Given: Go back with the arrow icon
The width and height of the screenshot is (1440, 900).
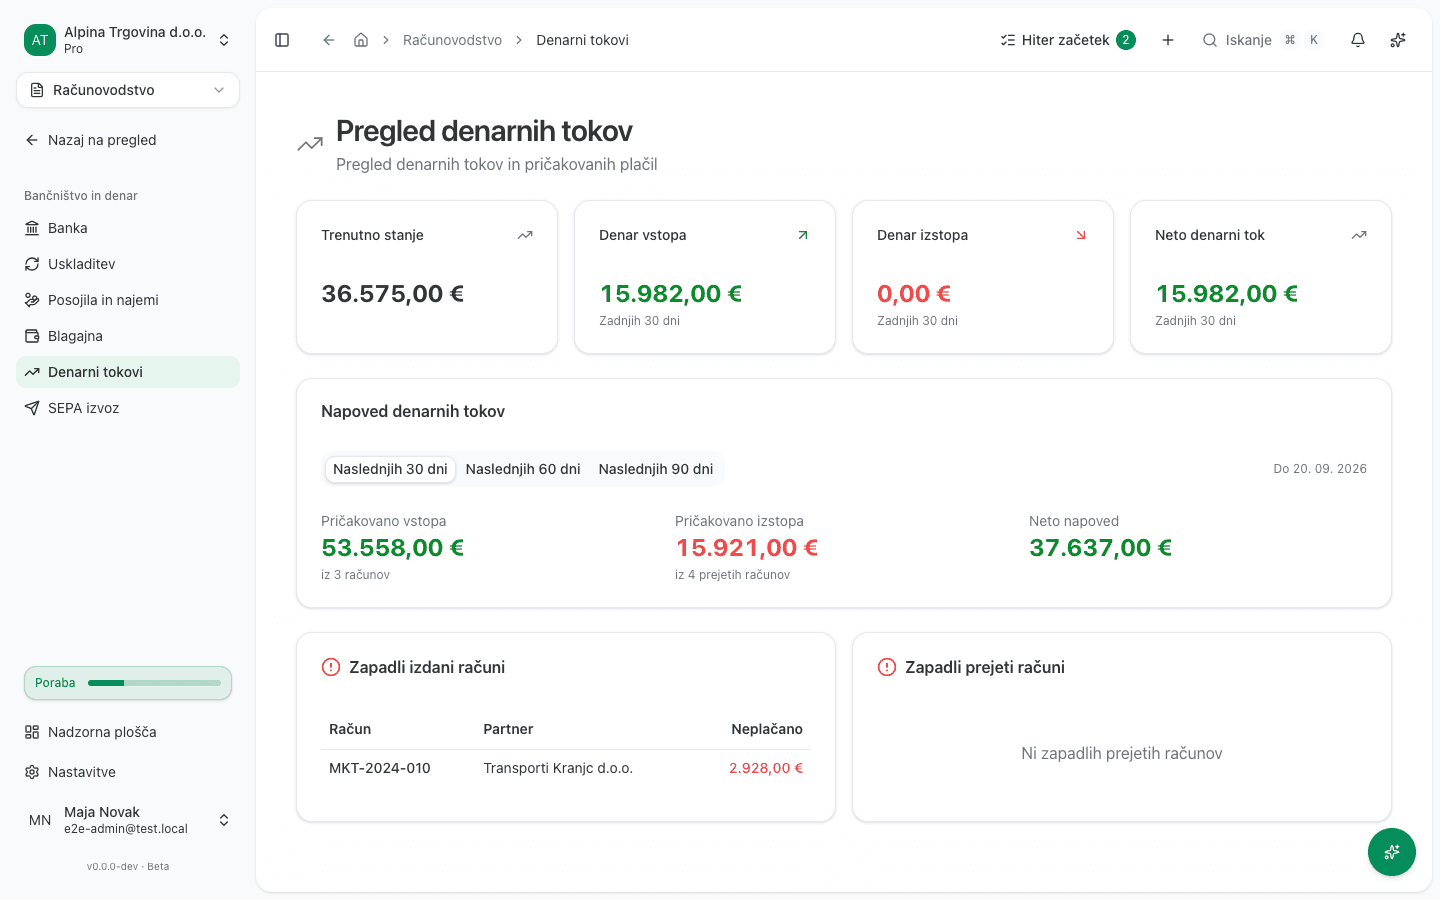Looking at the screenshot, I should [x=328, y=40].
